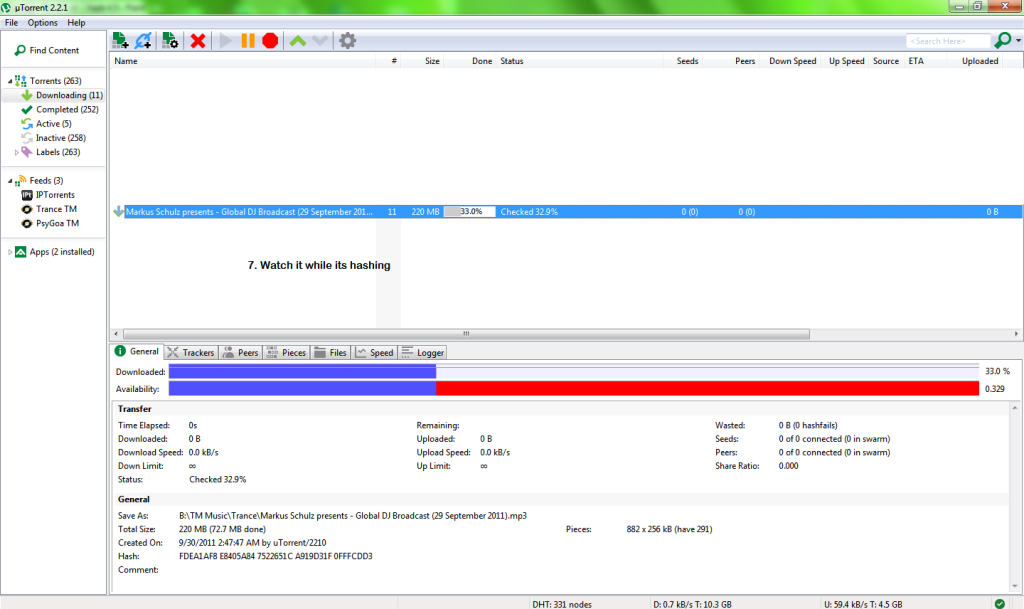Sort by the ETA column header
Image resolution: width=1024 pixels, height=609 pixels.
[x=925, y=61]
